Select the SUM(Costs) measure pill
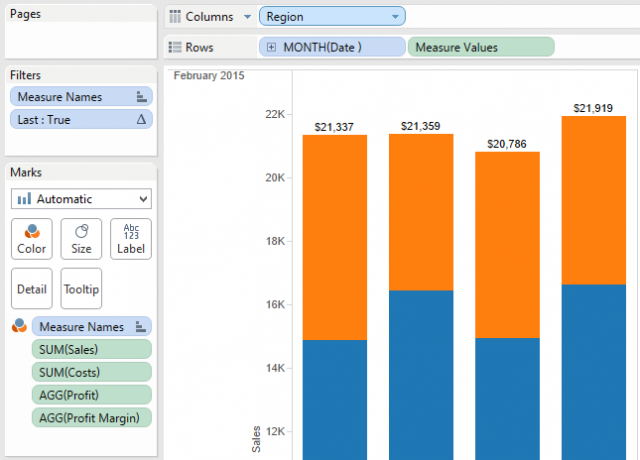 (x=91, y=371)
